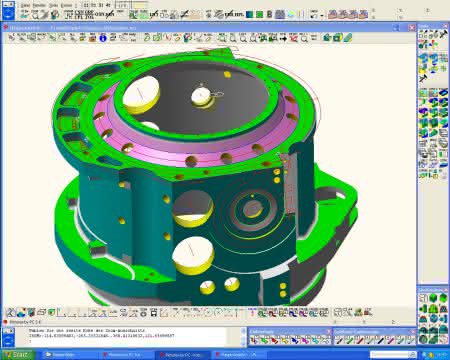Click the blue round info icon in the toolbar

[103, 38]
